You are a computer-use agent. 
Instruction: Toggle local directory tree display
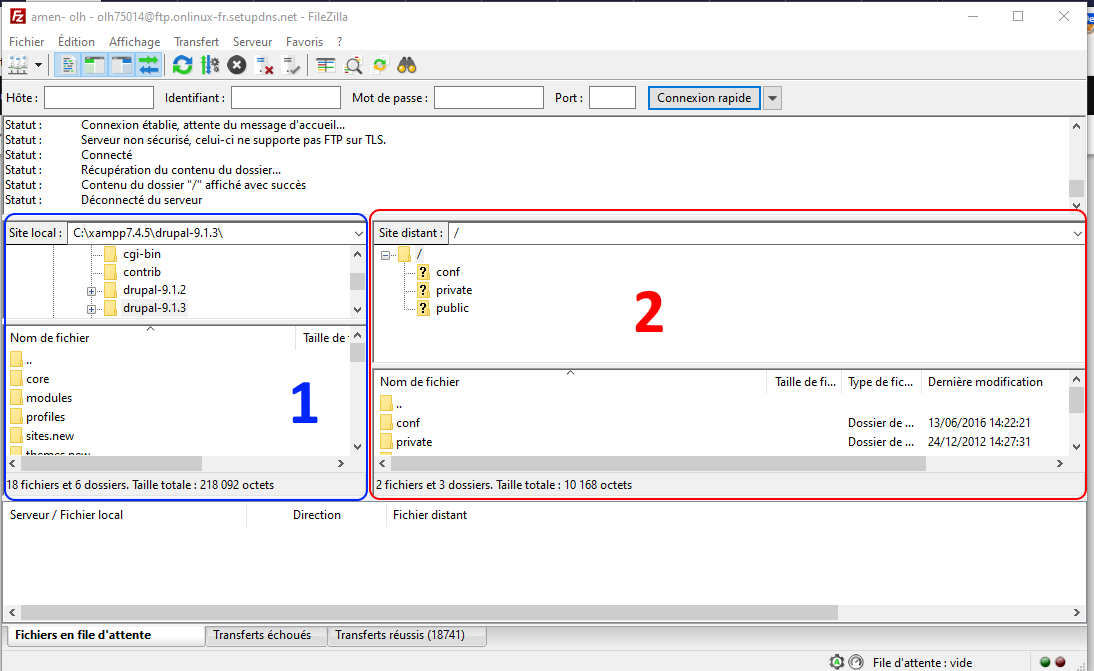(x=95, y=66)
